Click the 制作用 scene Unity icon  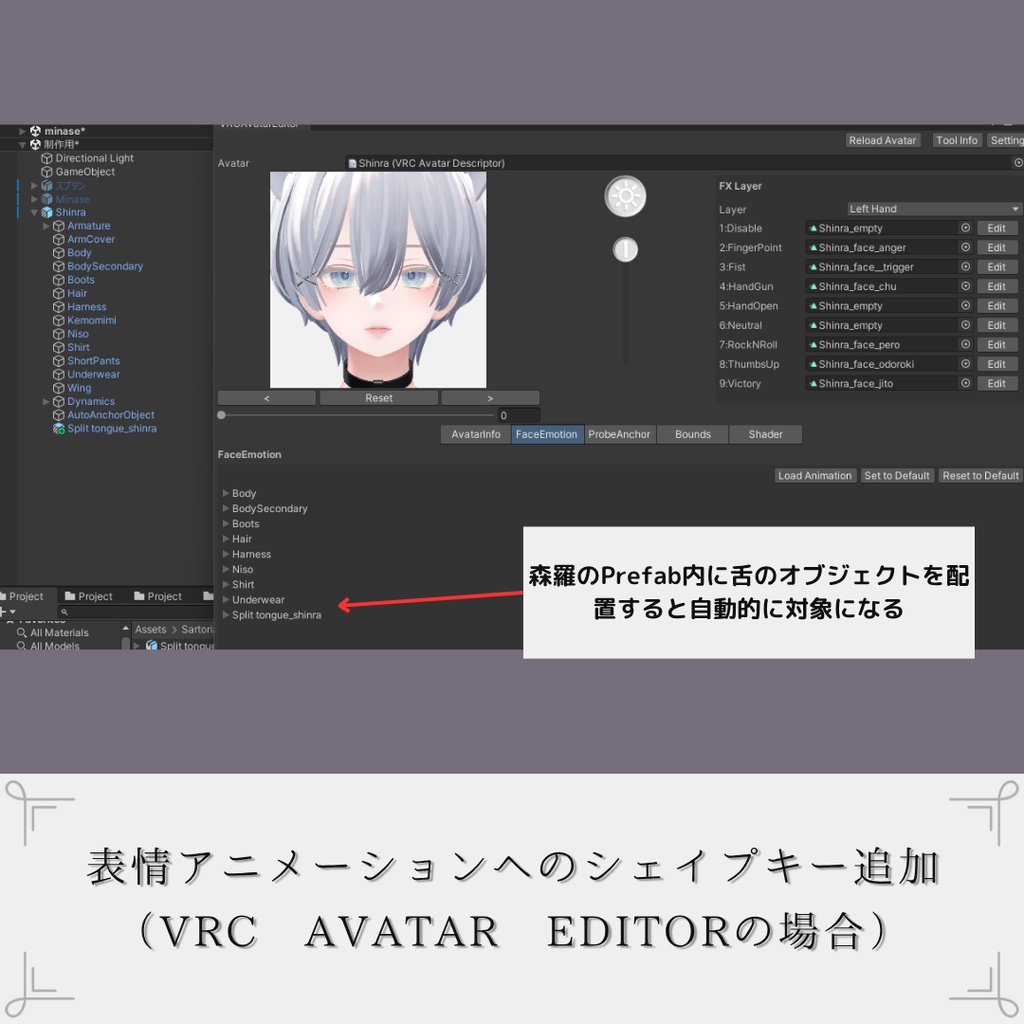tap(35, 144)
